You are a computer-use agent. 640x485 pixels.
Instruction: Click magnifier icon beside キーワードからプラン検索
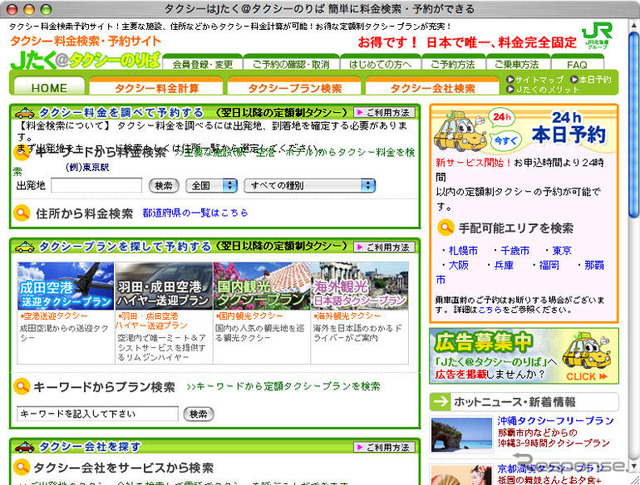point(22,386)
